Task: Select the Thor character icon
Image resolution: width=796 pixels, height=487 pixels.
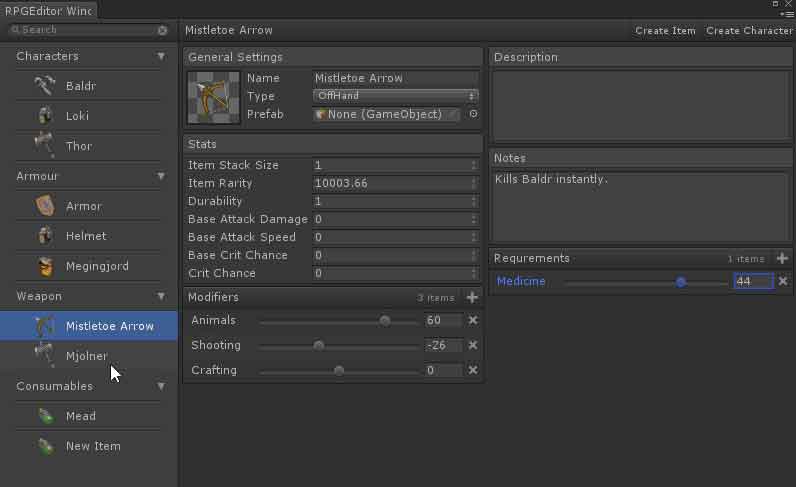Action: 45,145
